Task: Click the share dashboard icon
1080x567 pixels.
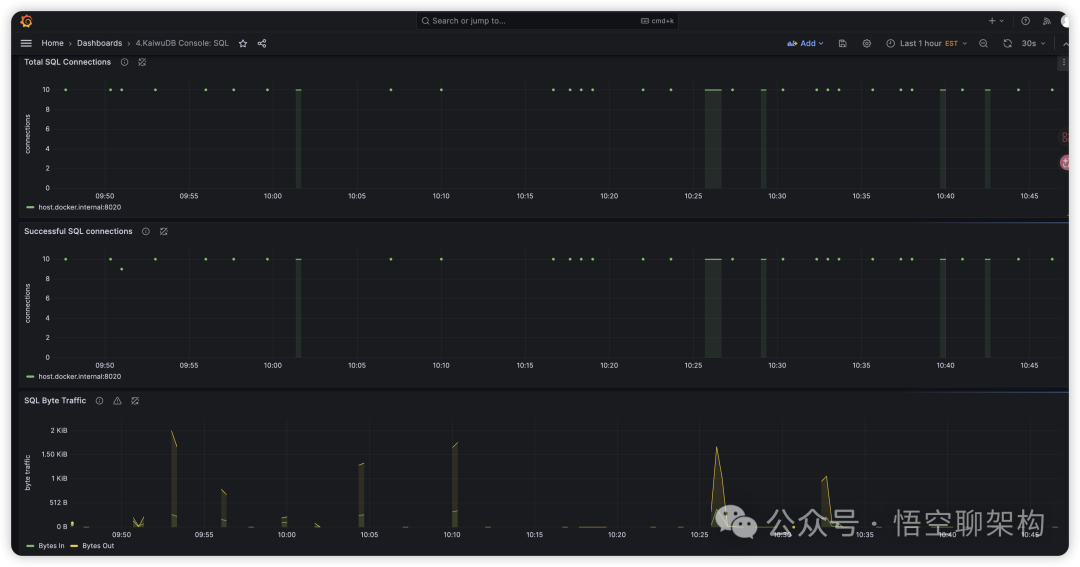Action: 262,44
